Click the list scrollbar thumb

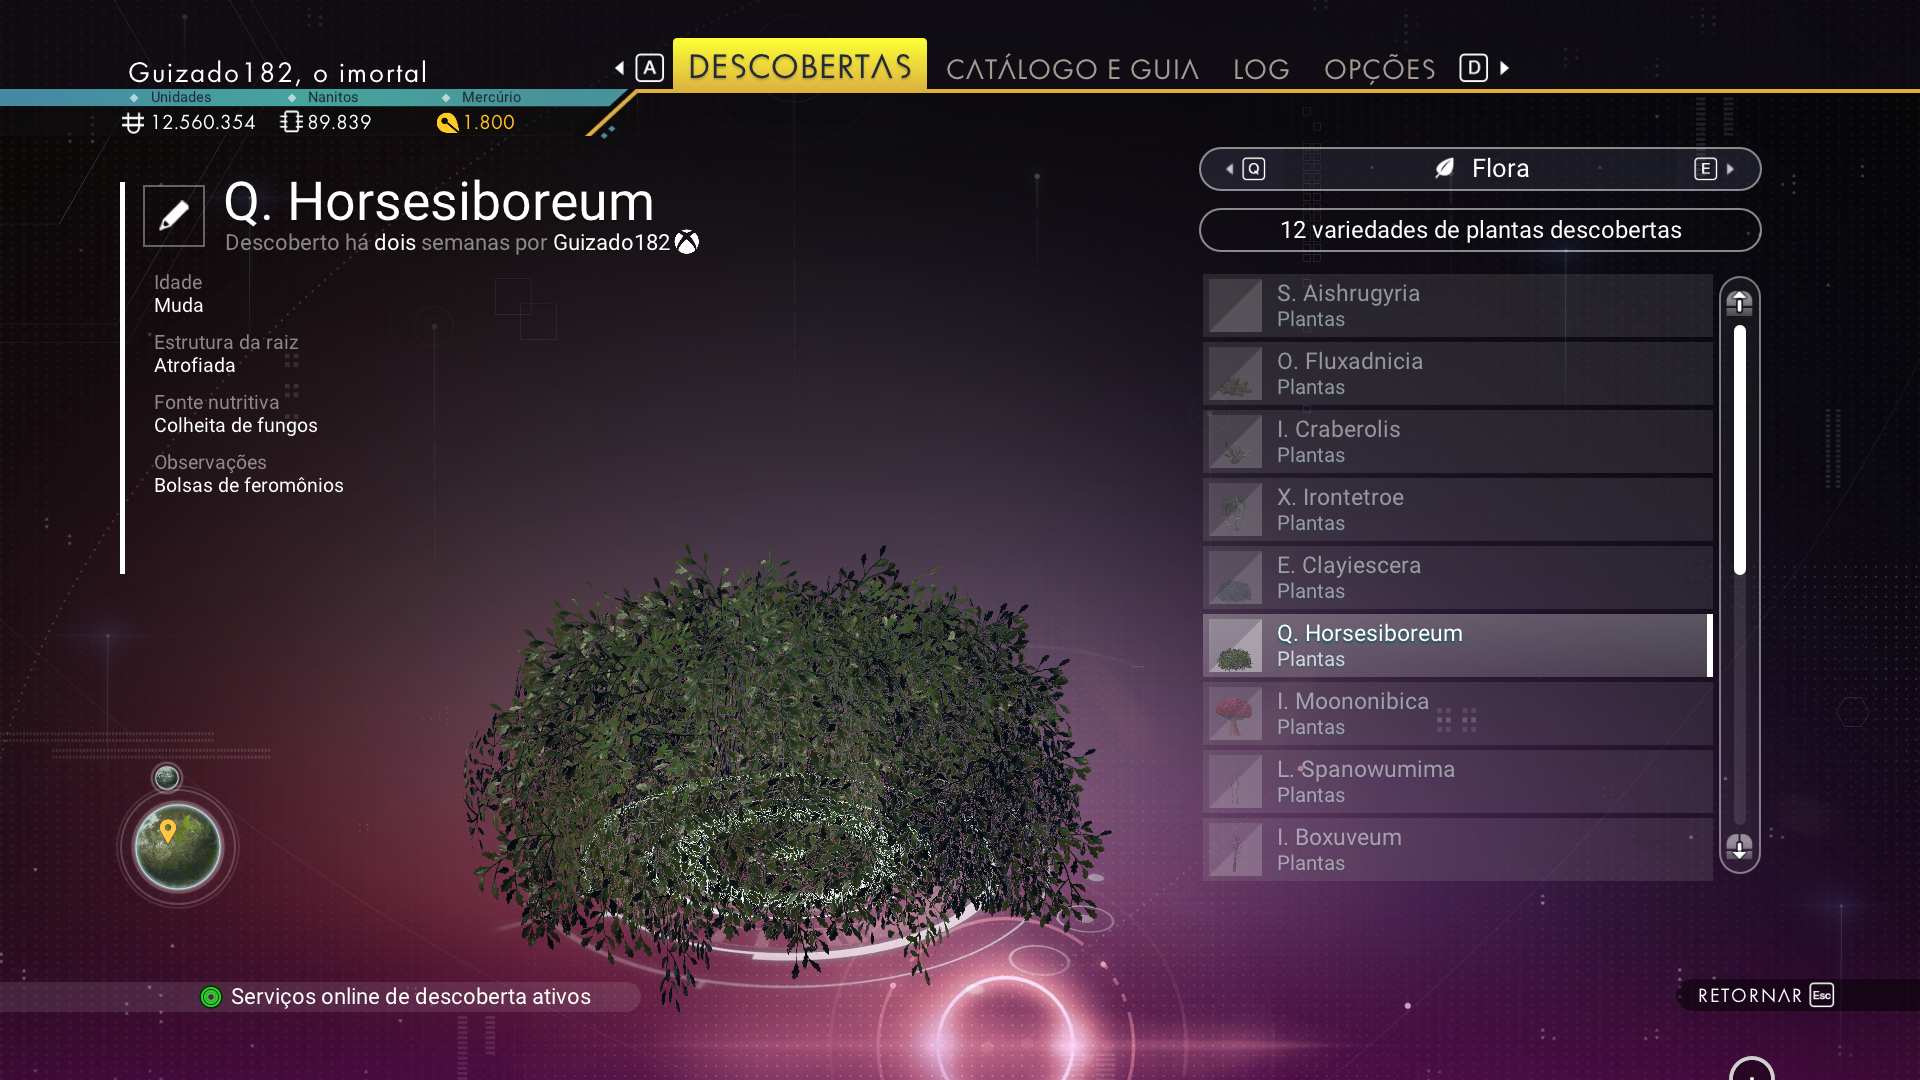point(1740,450)
